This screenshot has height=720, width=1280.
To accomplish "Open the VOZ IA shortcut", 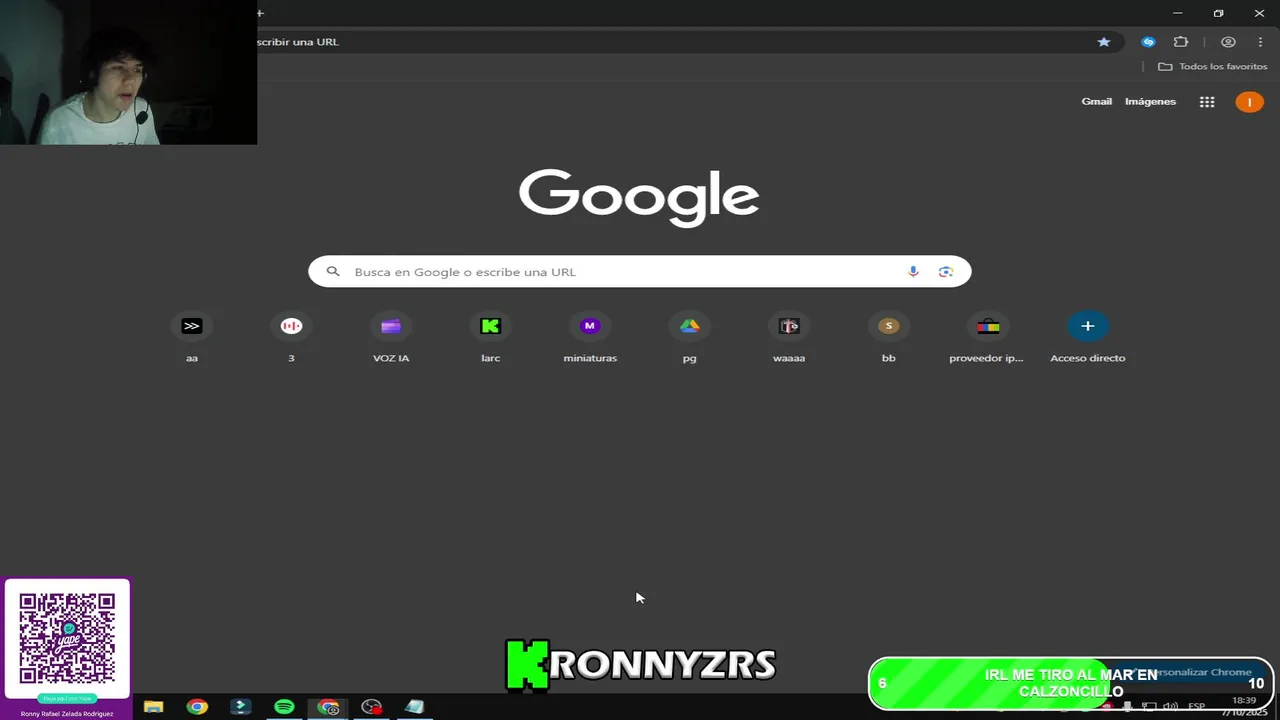I will [391, 338].
